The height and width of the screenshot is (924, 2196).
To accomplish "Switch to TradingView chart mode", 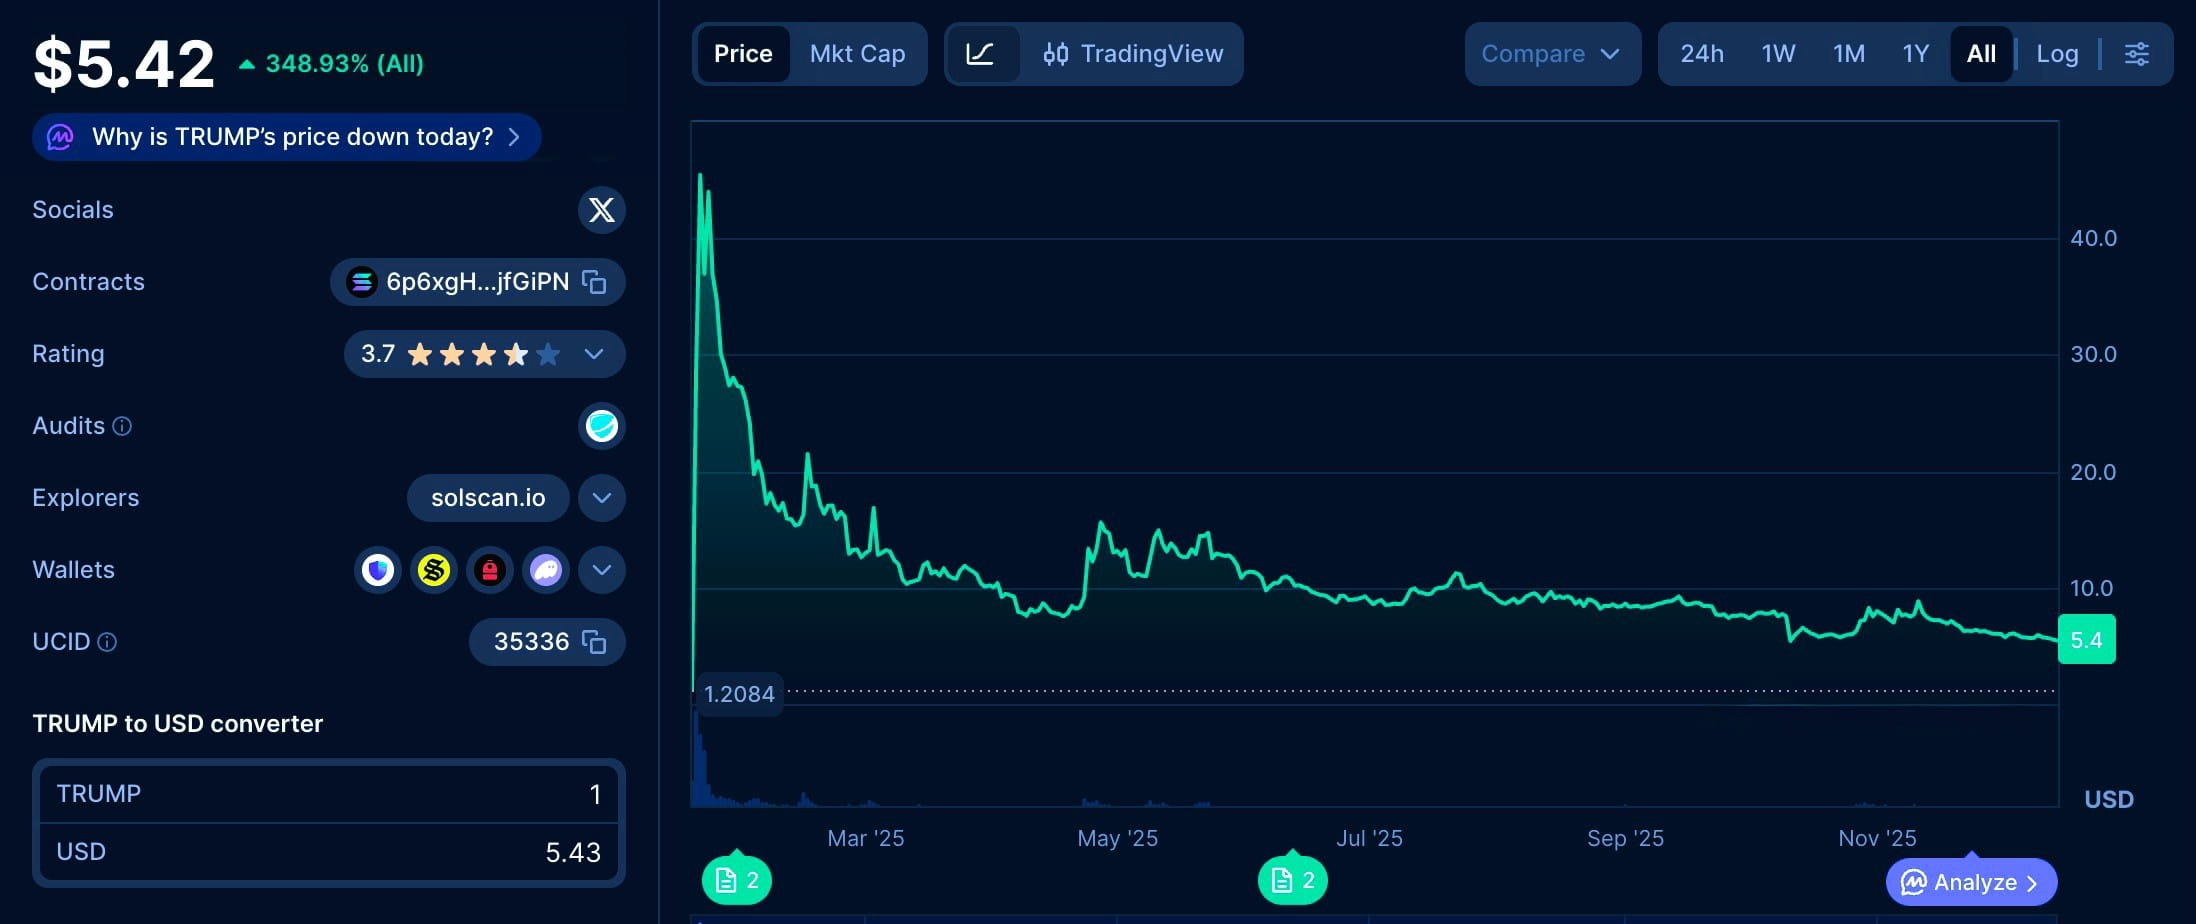I will coord(1133,54).
